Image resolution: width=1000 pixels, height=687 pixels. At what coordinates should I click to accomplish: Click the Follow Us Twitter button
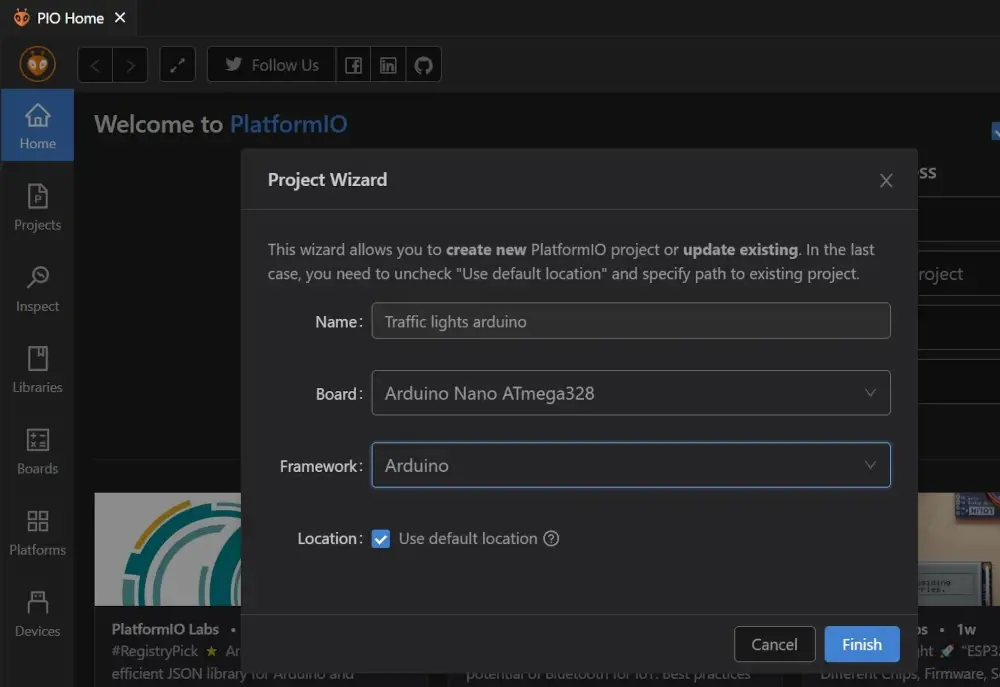click(x=270, y=64)
